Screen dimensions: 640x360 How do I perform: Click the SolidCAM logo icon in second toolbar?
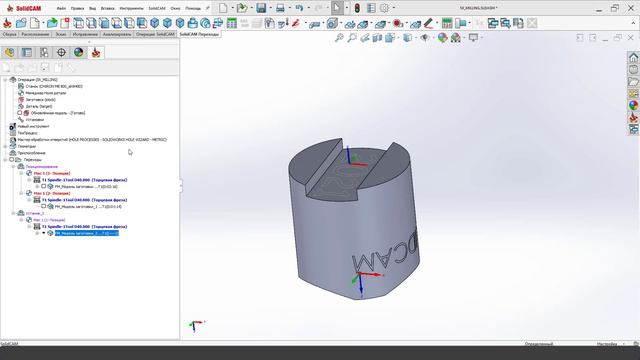7,23
